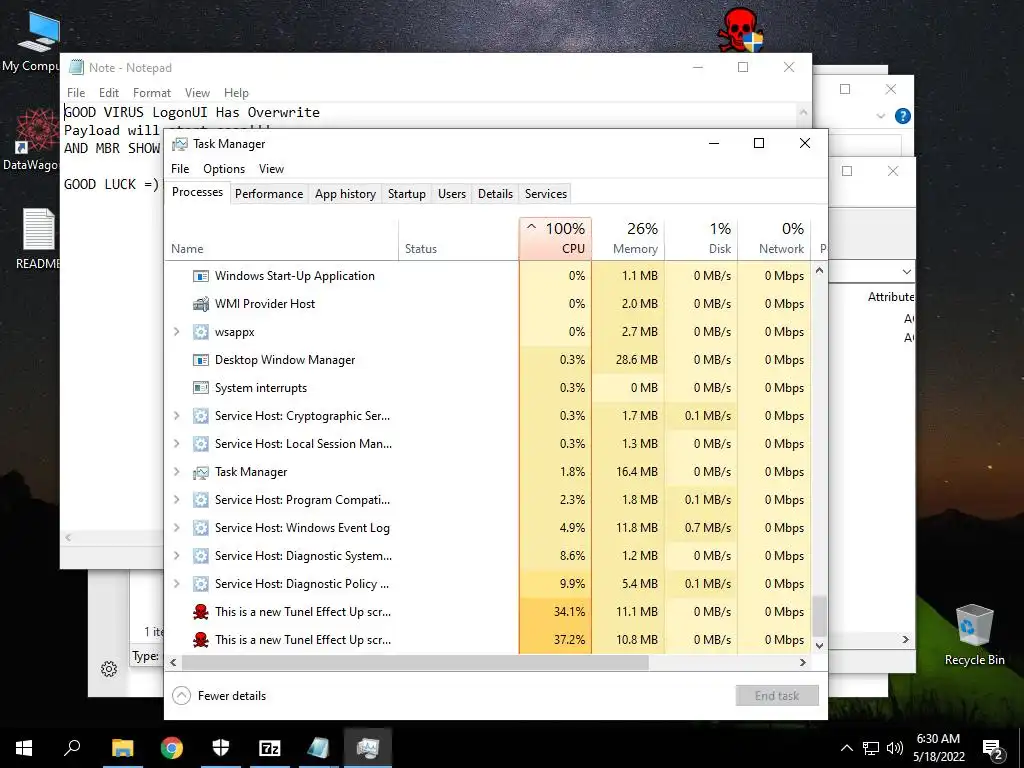Click the skull icon of the 34.1% process
The height and width of the screenshot is (768, 1024).
pos(200,612)
